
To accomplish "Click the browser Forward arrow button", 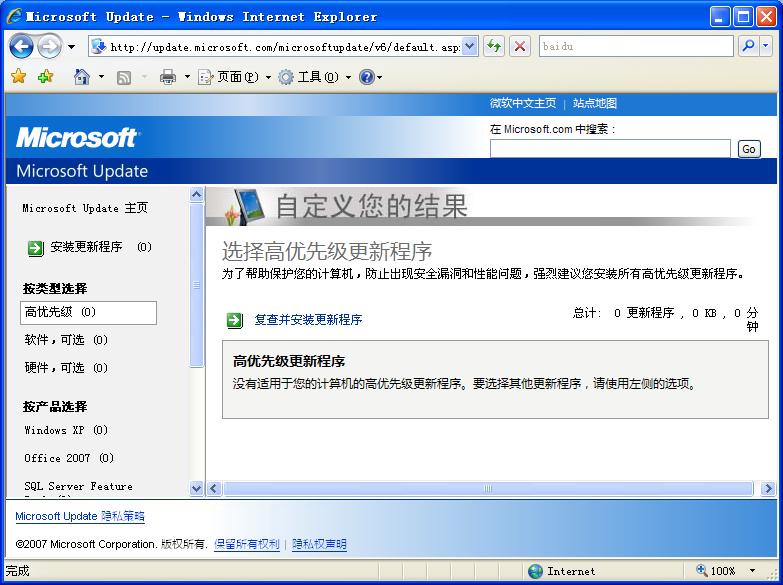I will (x=49, y=47).
